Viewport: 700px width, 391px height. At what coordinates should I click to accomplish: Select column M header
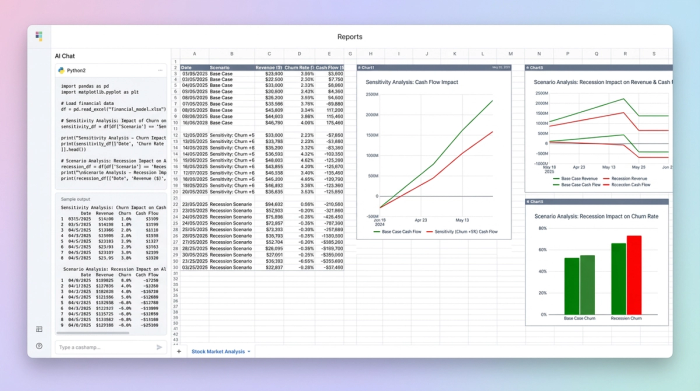(510, 54)
